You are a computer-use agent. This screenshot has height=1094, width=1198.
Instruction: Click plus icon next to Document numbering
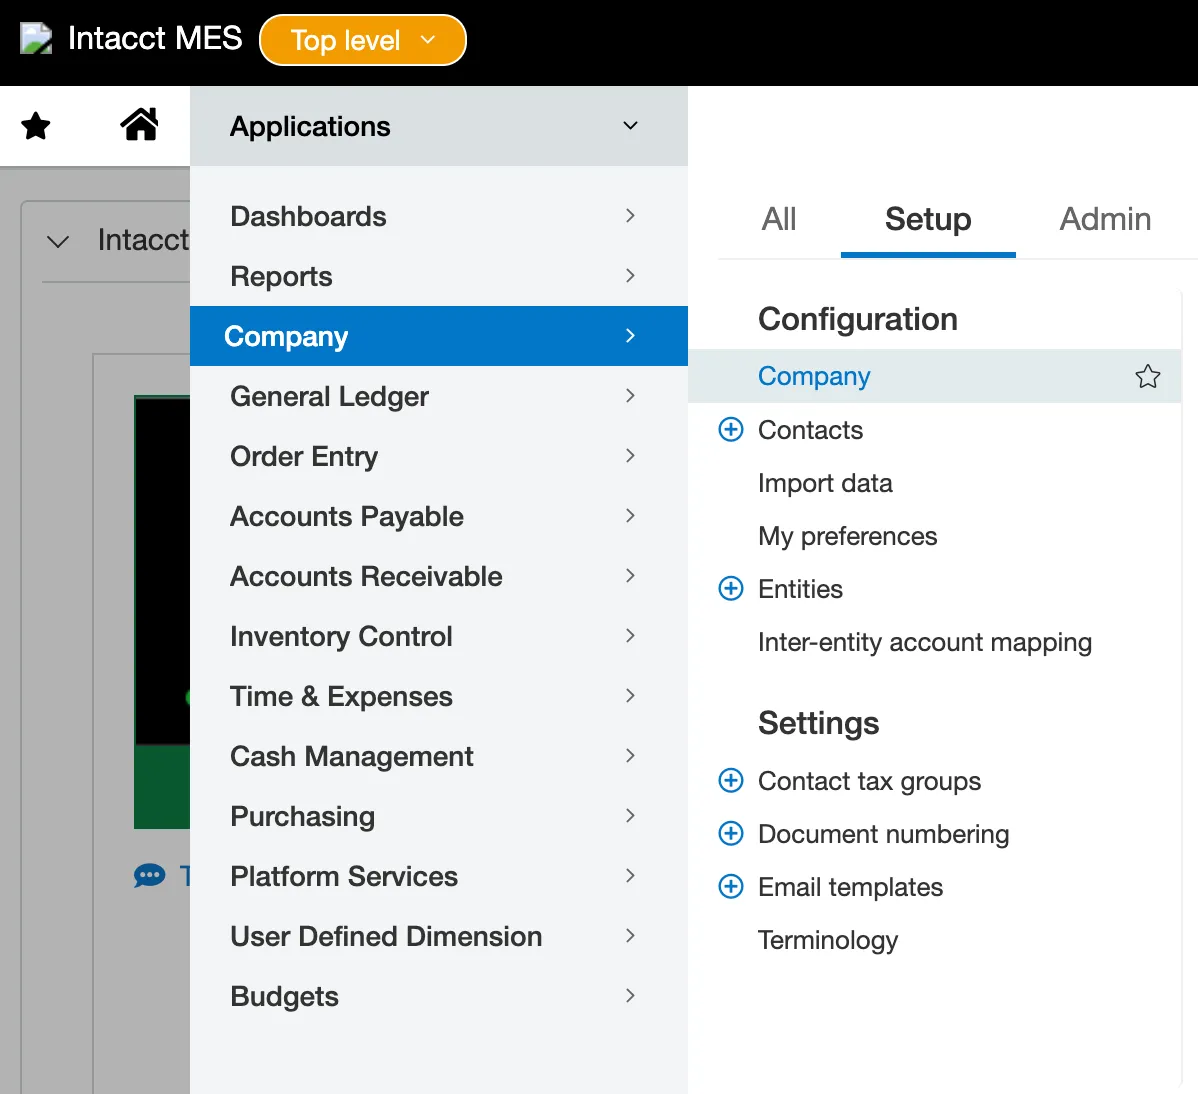[x=731, y=834]
